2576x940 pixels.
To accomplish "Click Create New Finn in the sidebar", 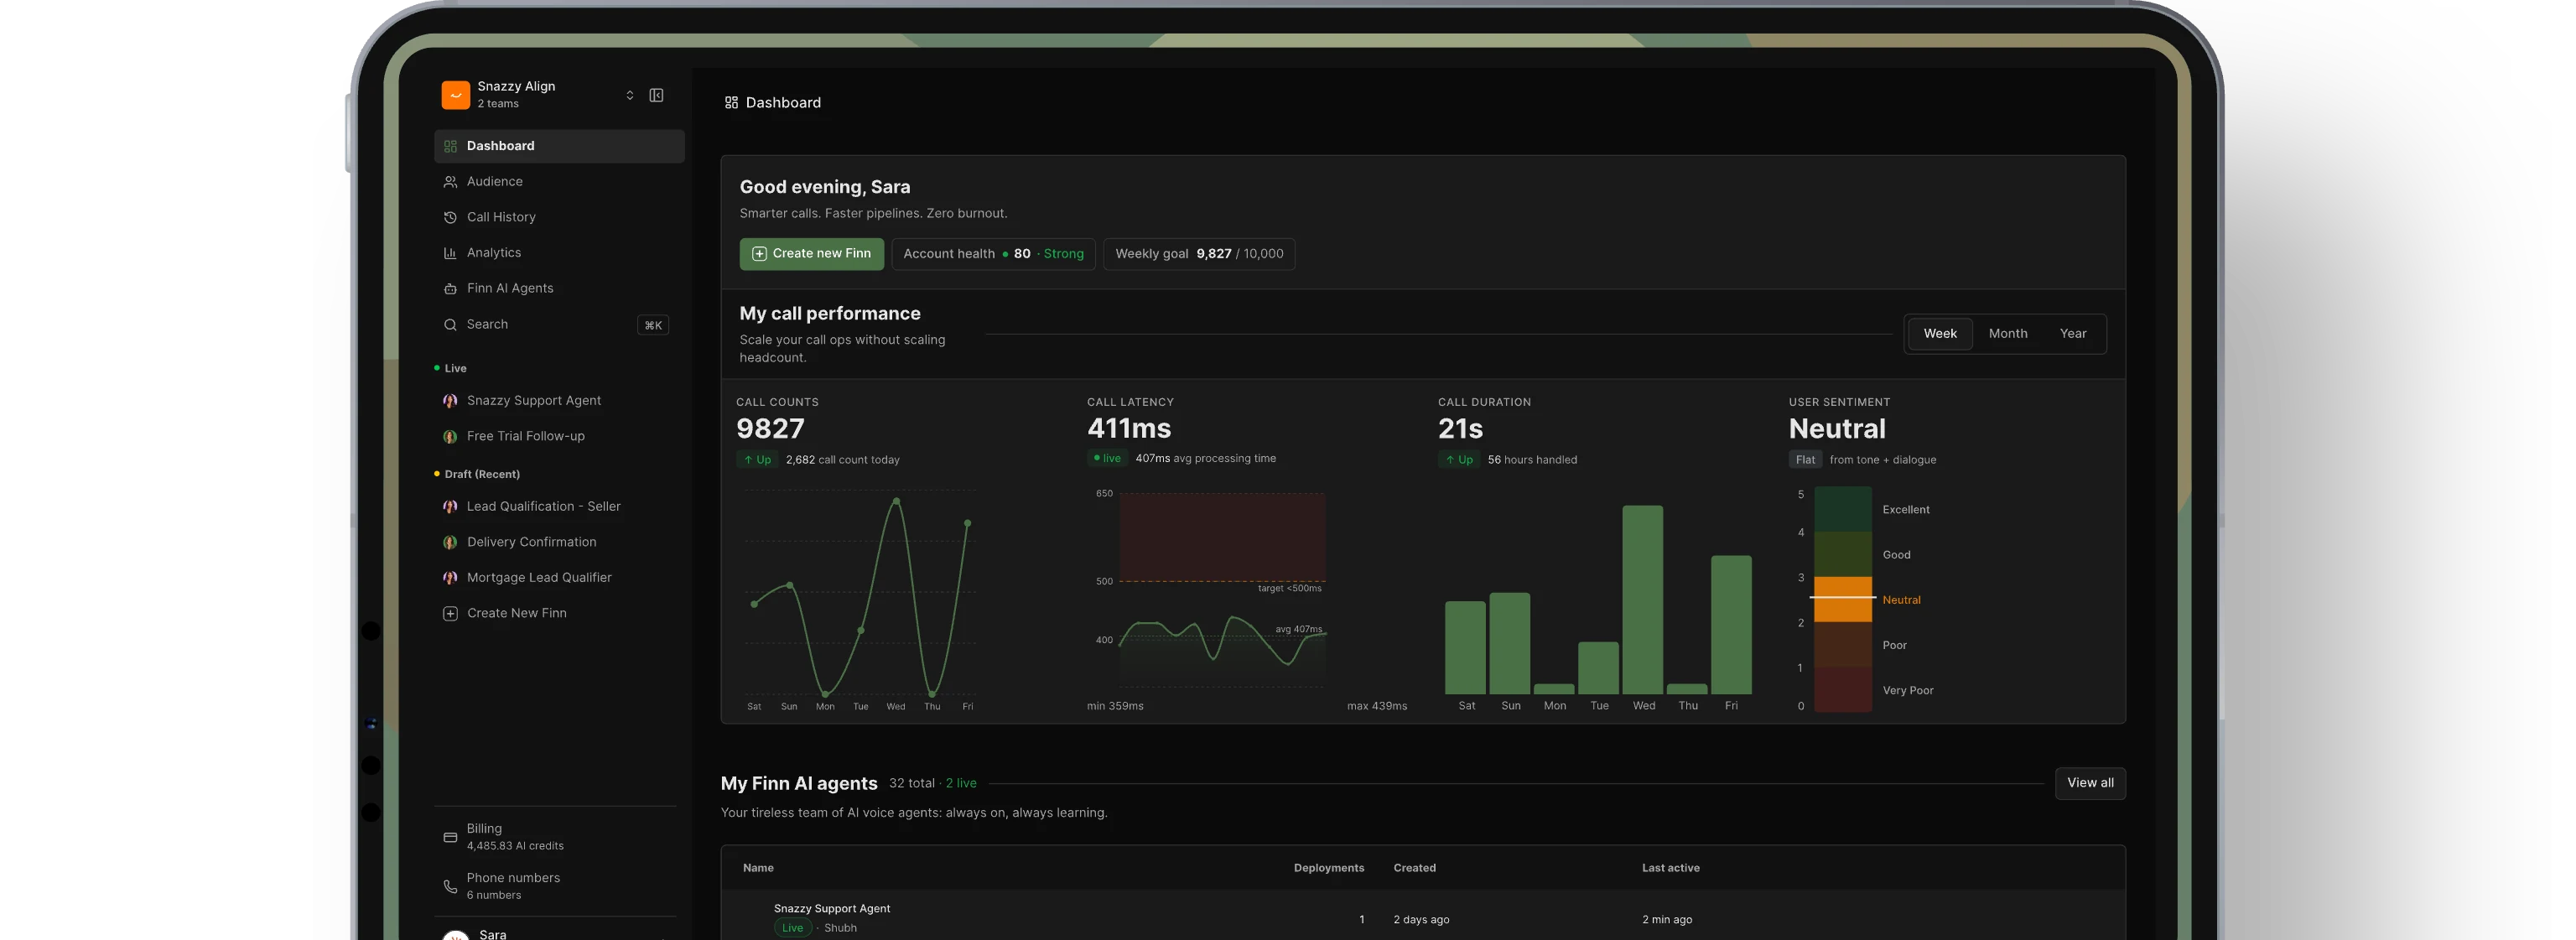I will 559,613.
